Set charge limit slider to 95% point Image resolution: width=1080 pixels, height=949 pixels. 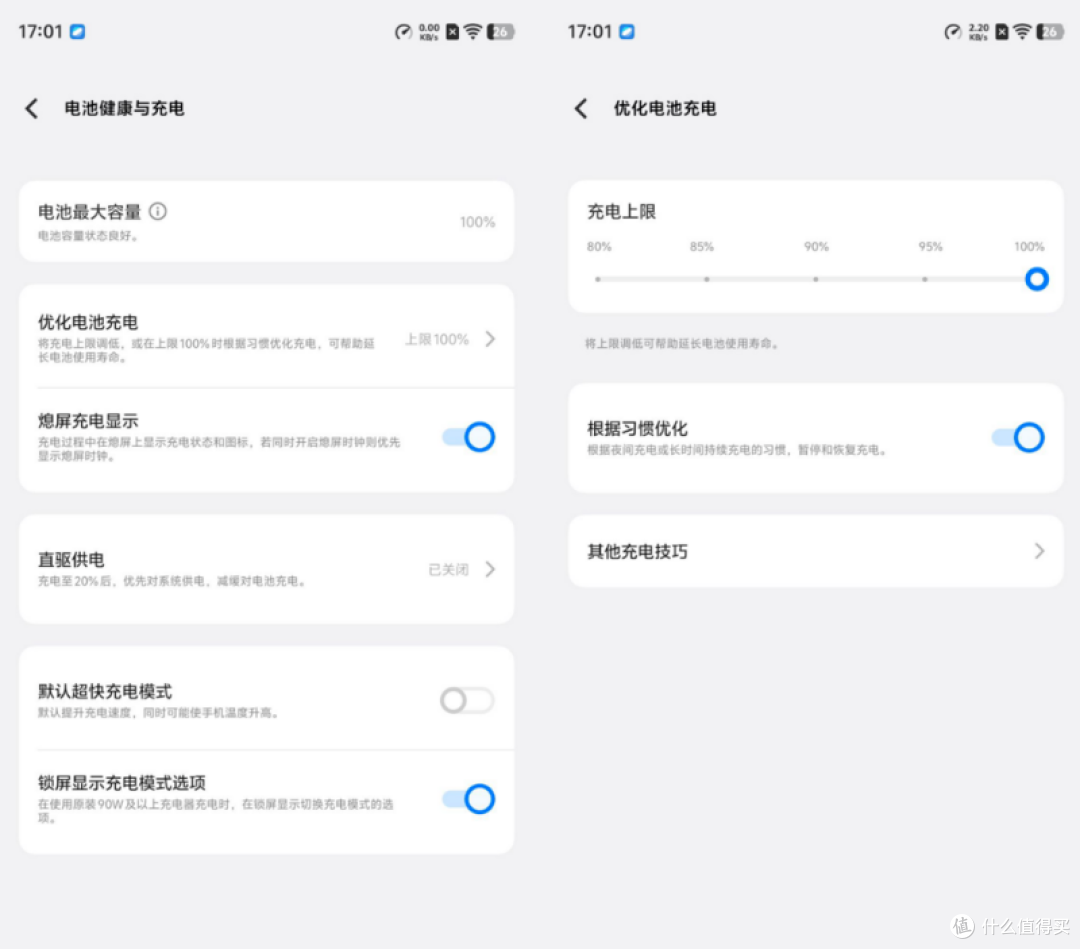(x=924, y=279)
